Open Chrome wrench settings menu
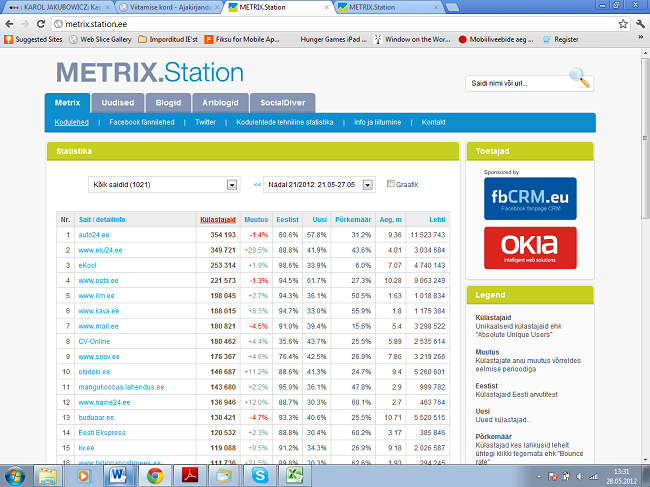Screen dimensions: 650x487 (637, 23)
